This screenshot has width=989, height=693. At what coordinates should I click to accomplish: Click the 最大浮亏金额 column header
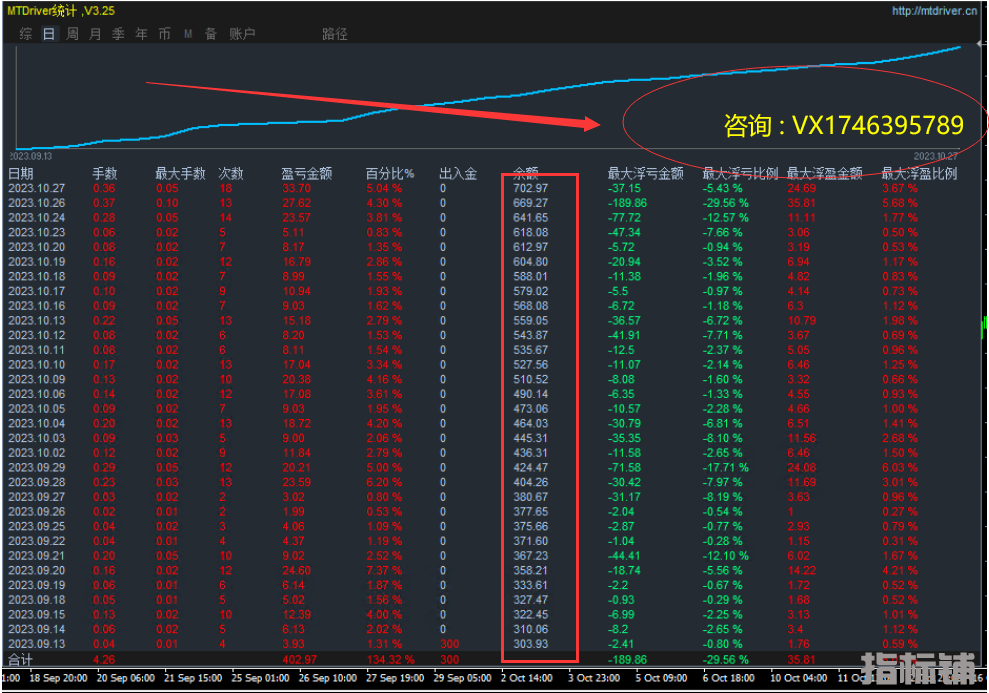click(645, 173)
